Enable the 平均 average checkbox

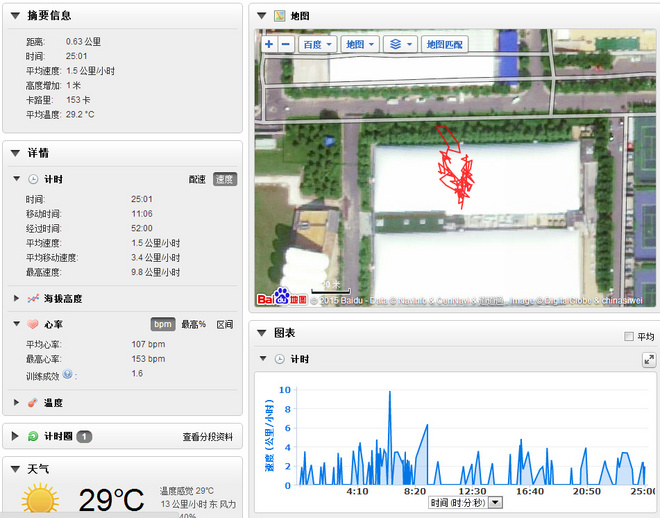[x=628, y=337]
